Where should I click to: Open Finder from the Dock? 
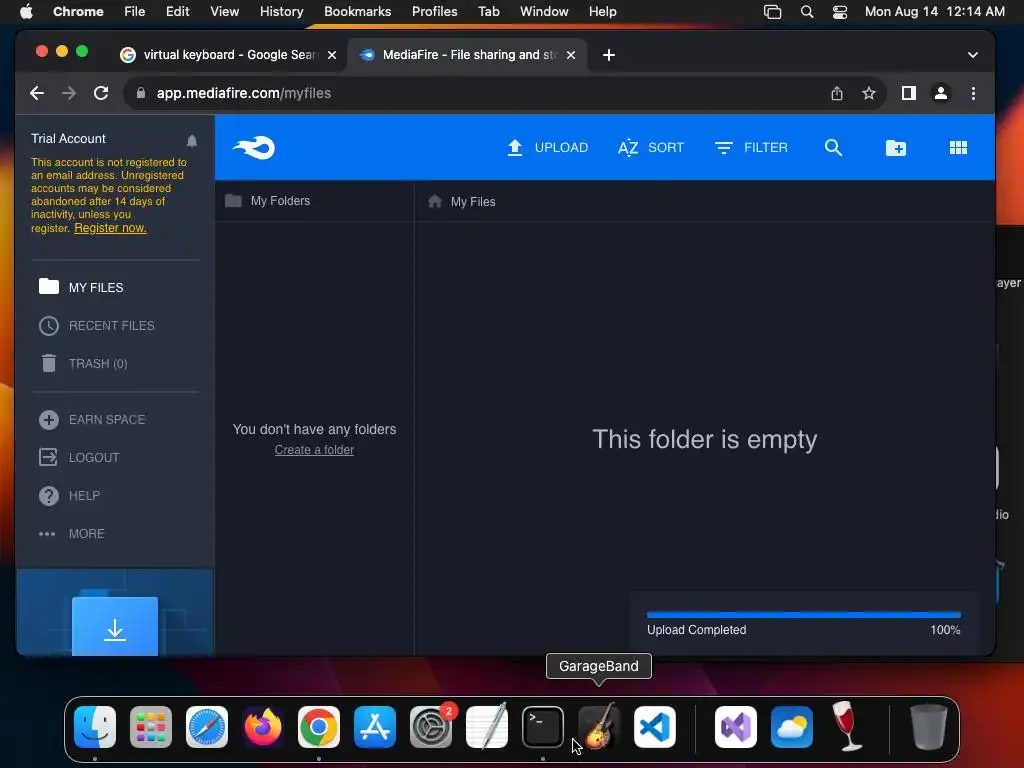click(95, 726)
